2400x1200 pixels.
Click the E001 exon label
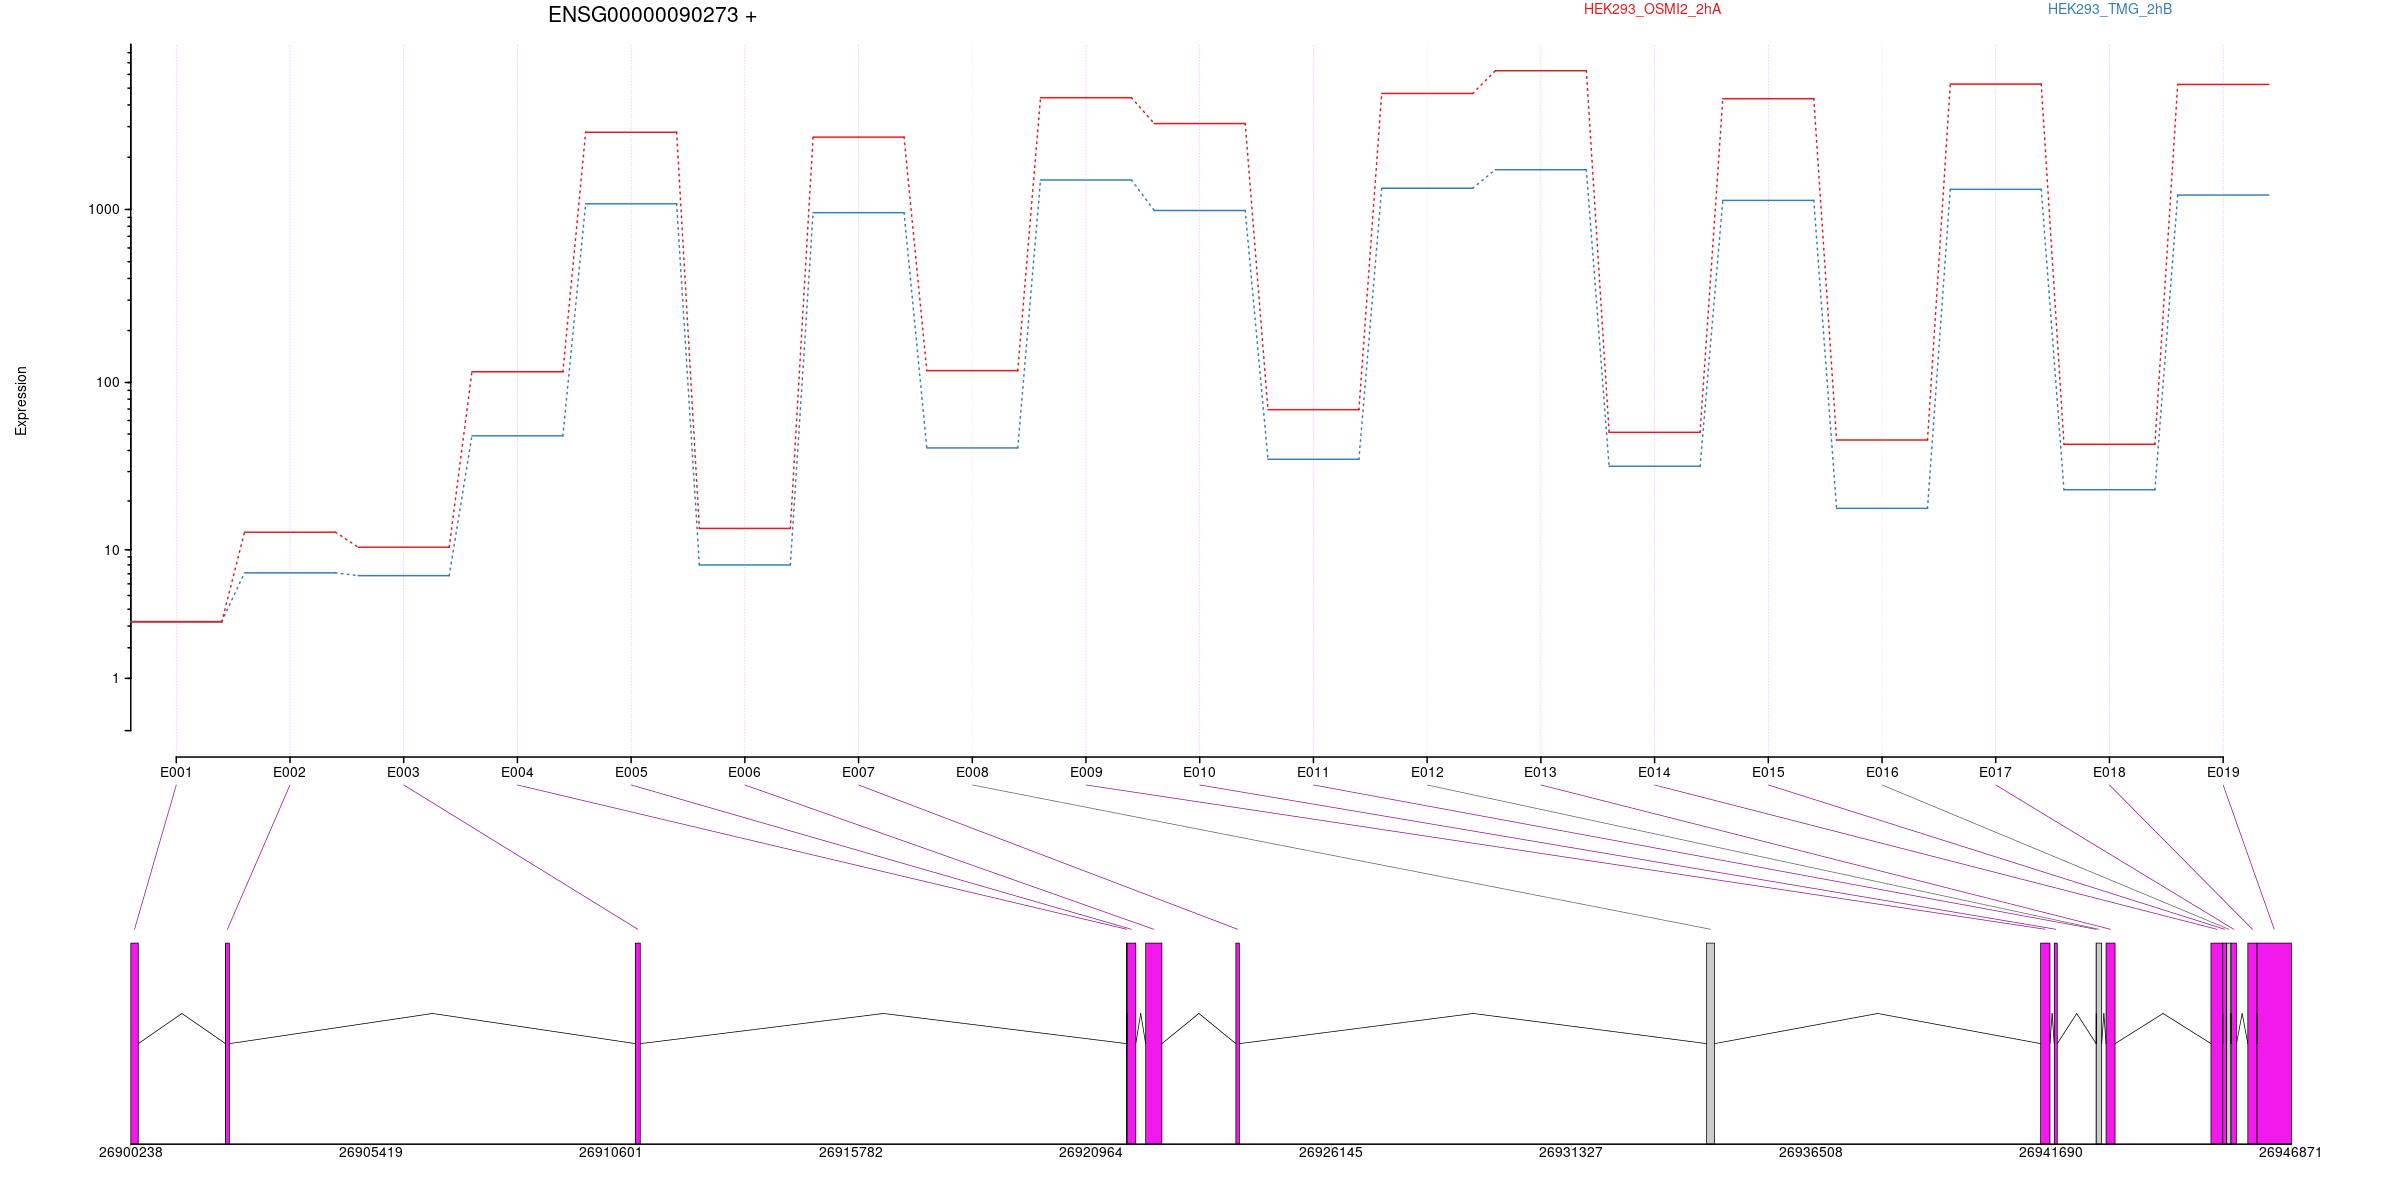click(x=176, y=772)
